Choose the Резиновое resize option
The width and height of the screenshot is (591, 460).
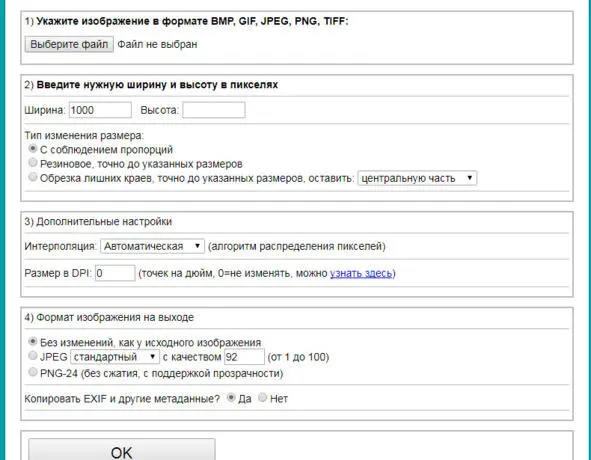pyautogui.click(x=33, y=163)
